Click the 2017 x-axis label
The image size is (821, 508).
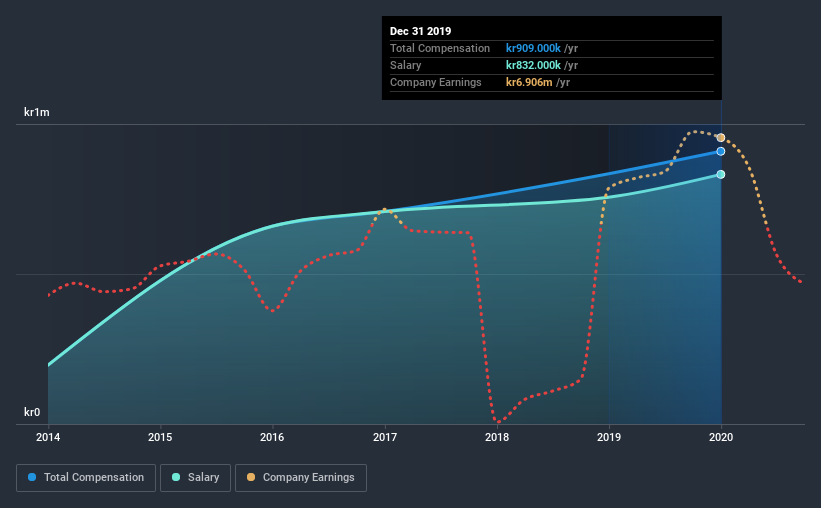(x=384, y=437)
